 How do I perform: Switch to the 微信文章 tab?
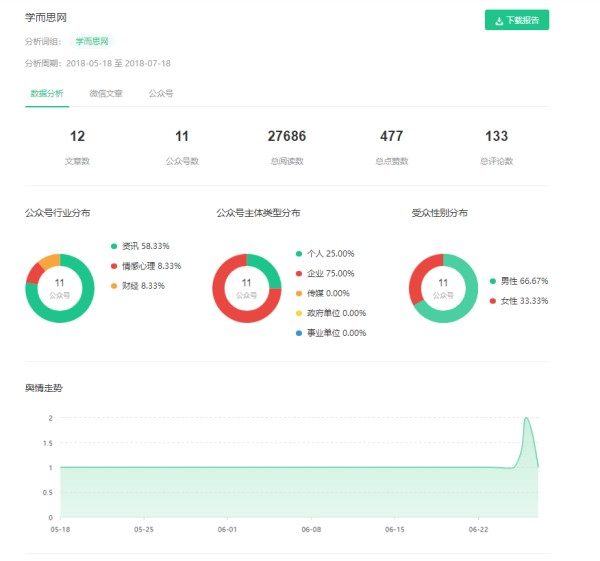point(106,93)
